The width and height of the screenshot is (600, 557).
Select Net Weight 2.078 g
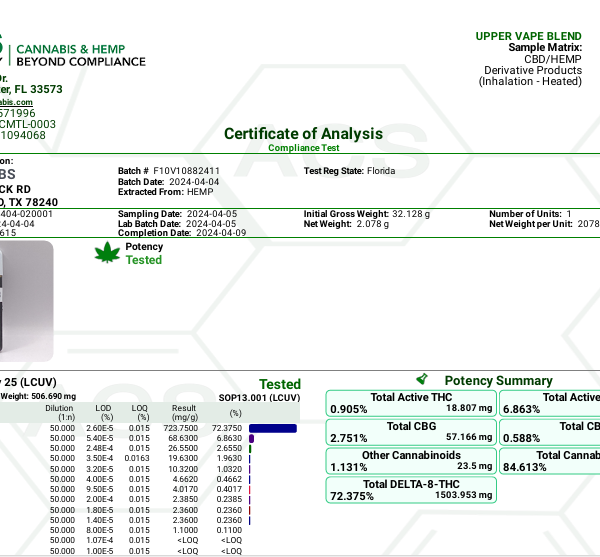coord(346,224)
